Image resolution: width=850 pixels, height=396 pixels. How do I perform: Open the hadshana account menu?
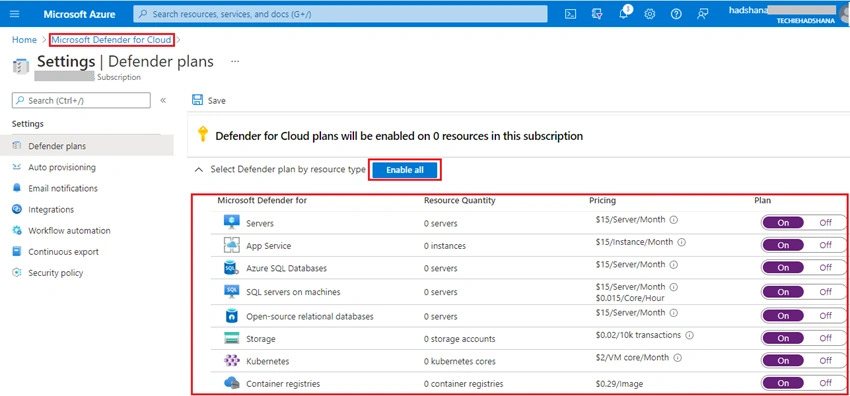[789, 14]
